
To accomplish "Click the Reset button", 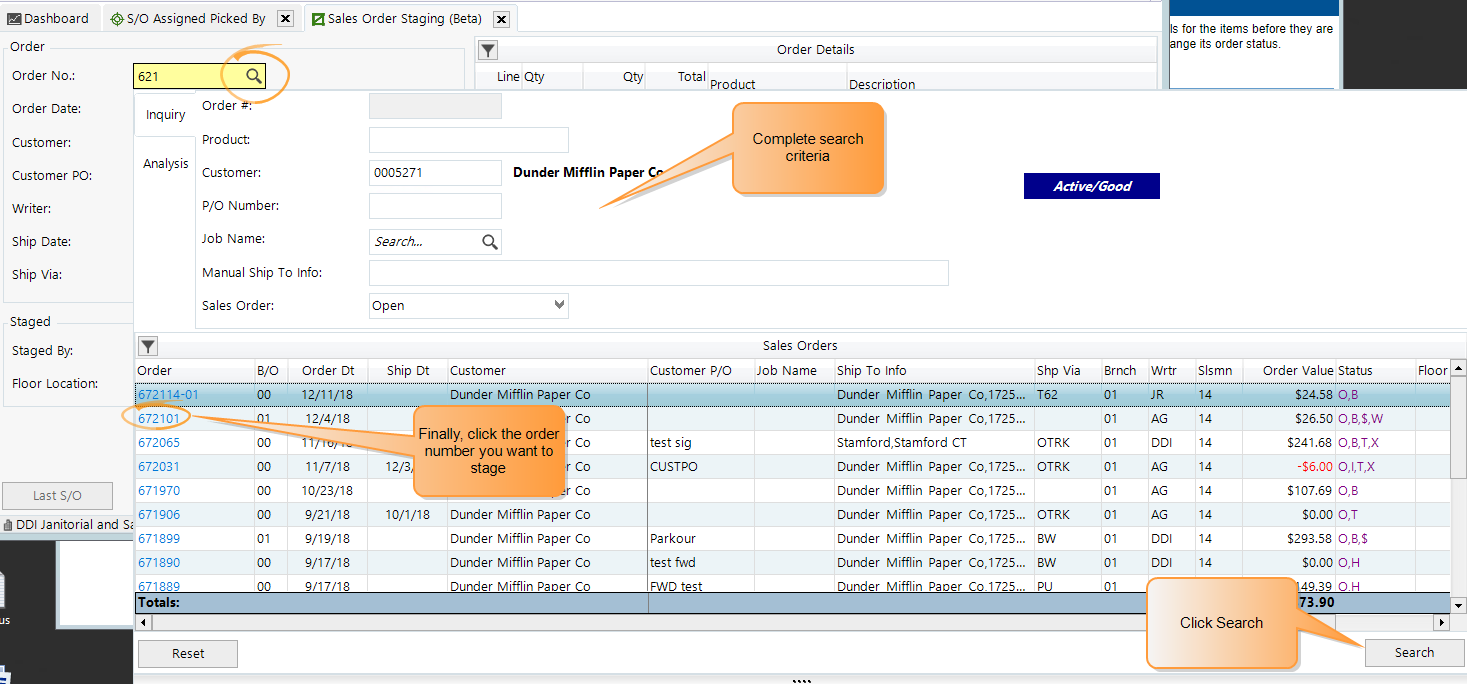I will pyautogui.click(x=187, y=653).
